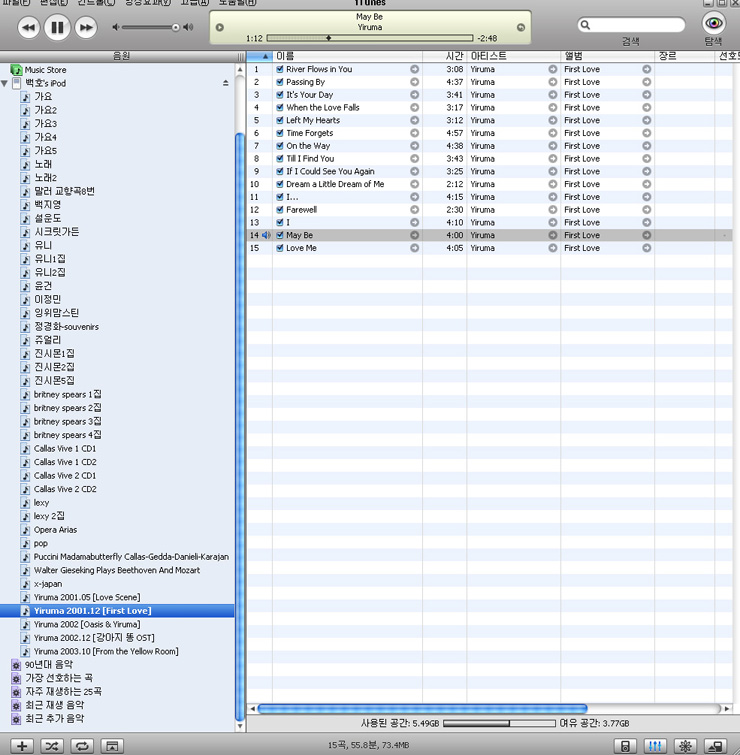The width and height of the screenshot is (740, 755).
Task: Open the Opera Arias playlist
Action: pyautogui.click(x=55, y=530)
